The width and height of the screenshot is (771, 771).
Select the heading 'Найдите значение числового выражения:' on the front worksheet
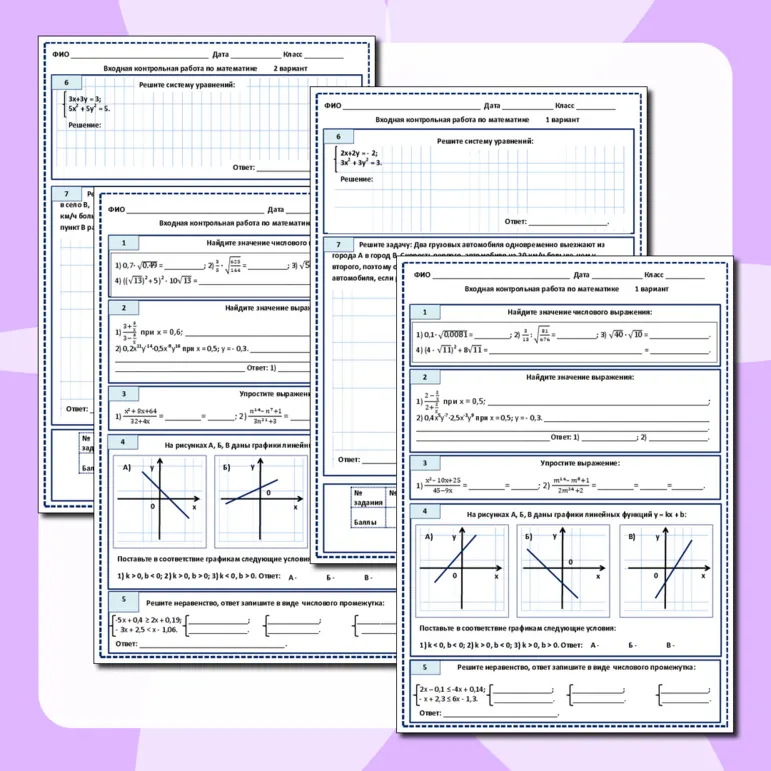(x=580, y=312)
